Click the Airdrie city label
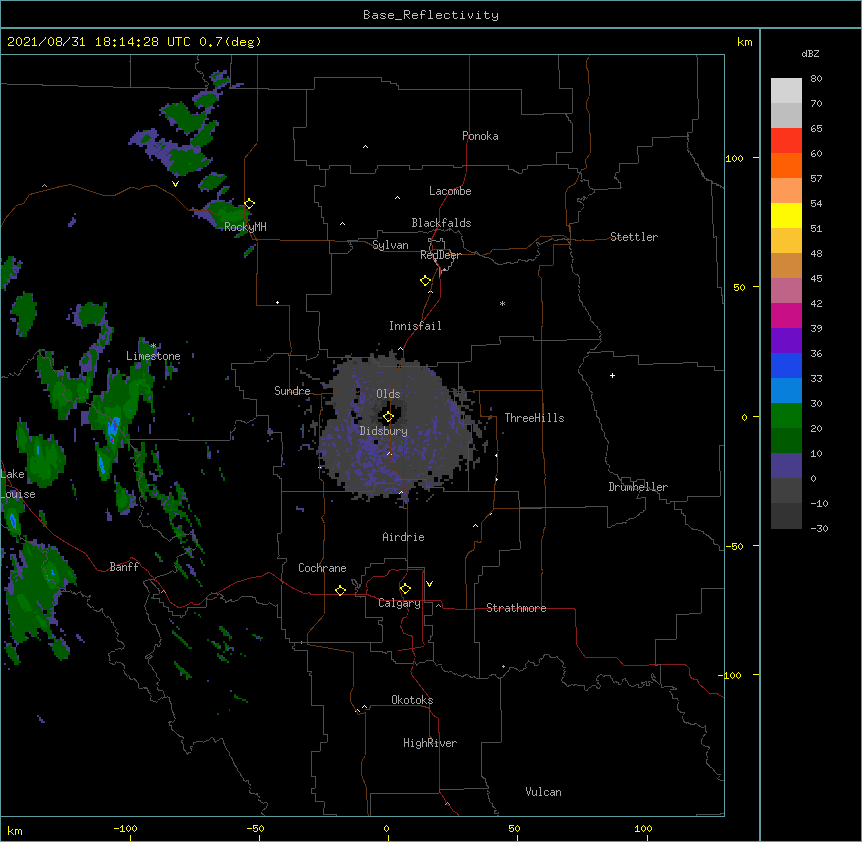862x842 pixels. [x=404, y=537]
